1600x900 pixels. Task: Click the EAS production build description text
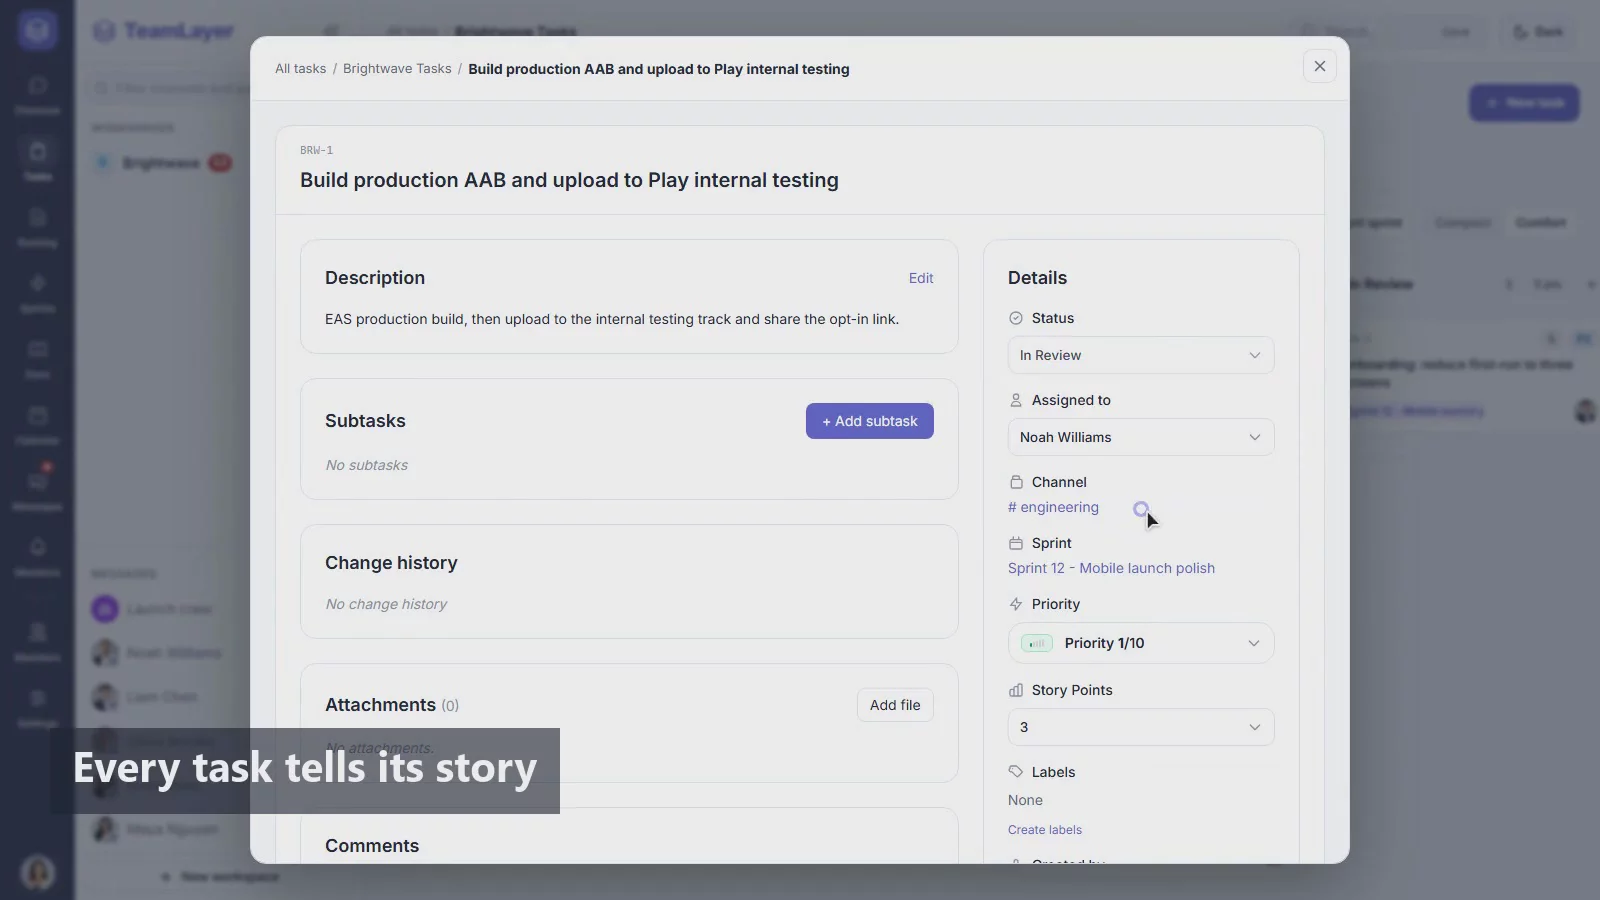612,319
